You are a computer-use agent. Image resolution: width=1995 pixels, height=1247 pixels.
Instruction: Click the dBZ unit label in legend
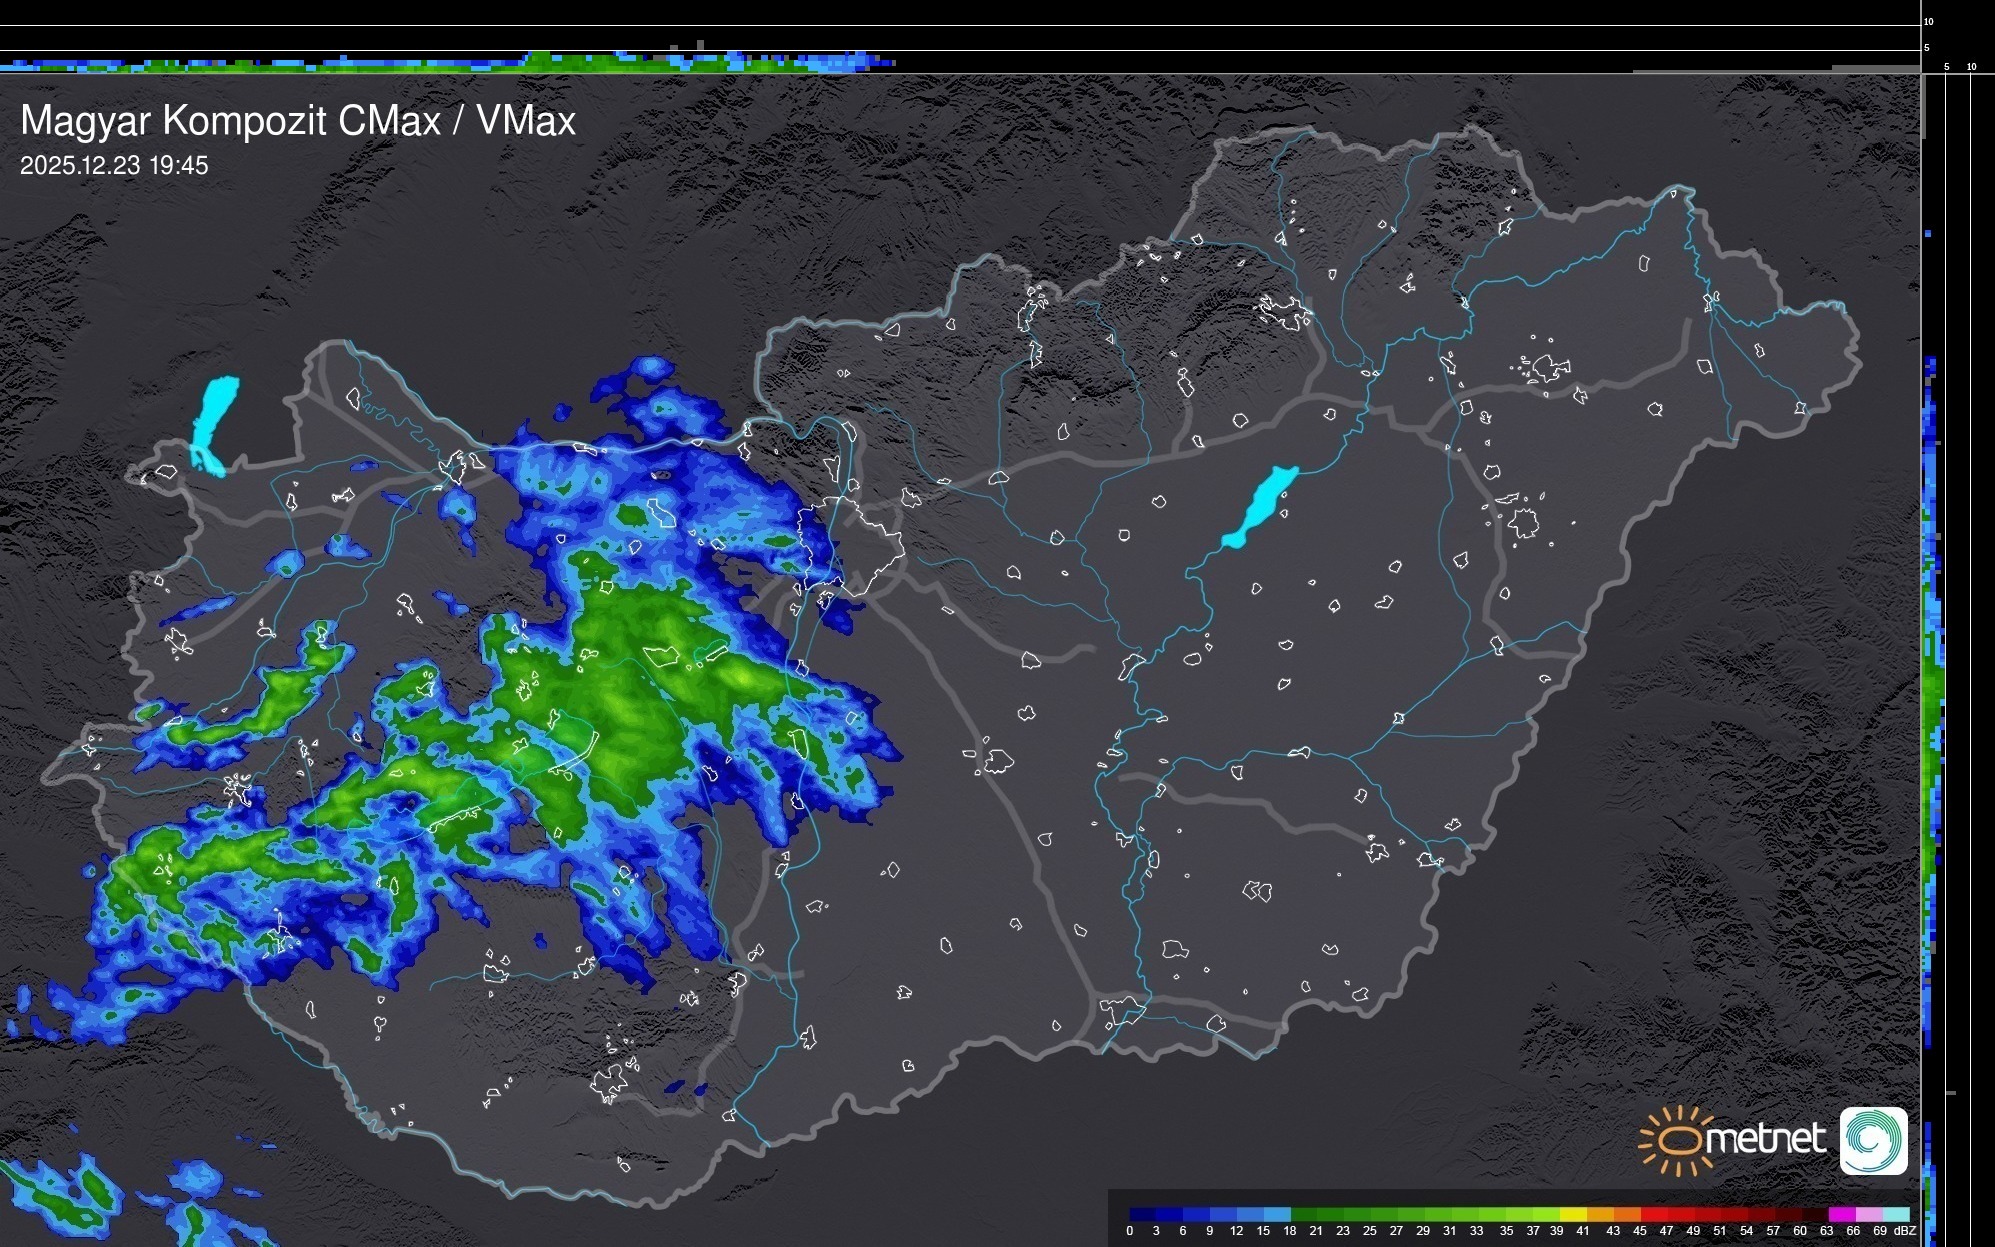click(x=1905, y=1231)
